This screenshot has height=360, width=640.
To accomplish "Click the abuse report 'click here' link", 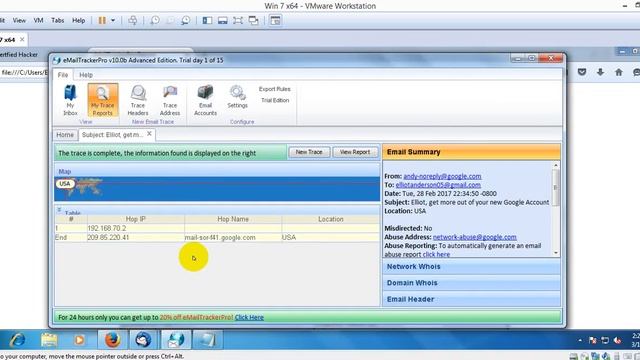I will click(x=436, y=254).
